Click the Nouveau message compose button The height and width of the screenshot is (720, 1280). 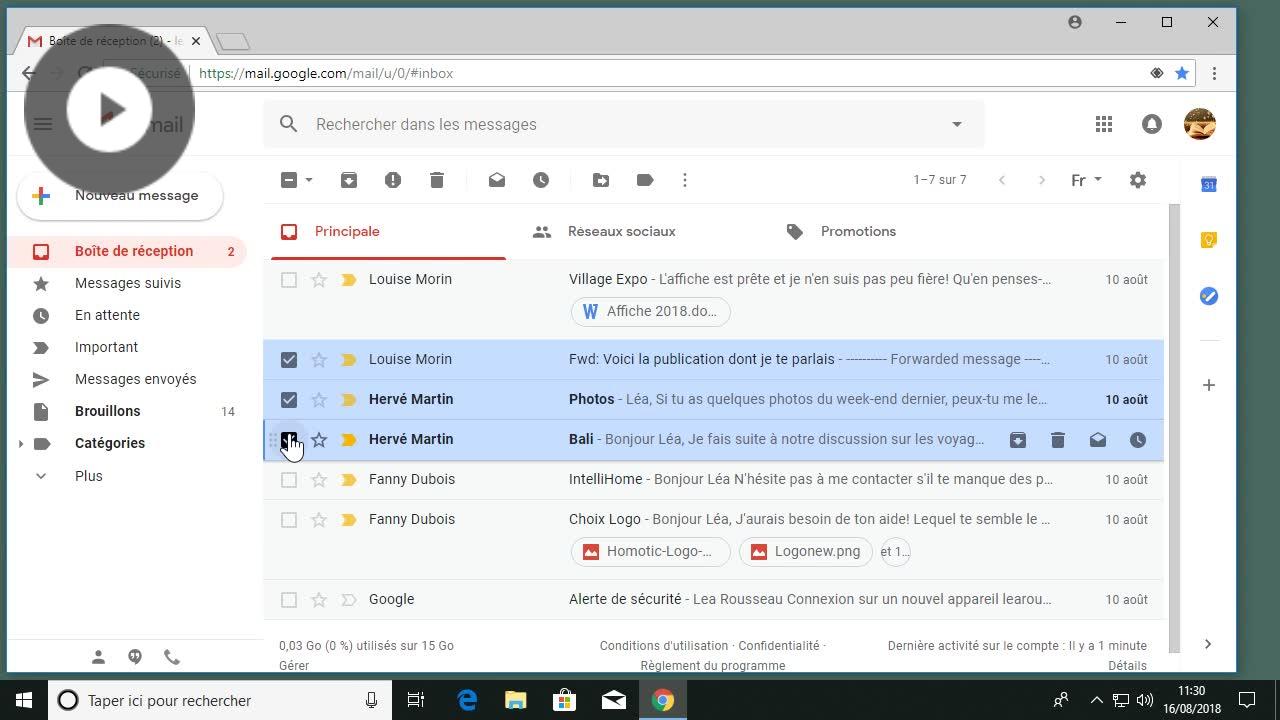click(x=120, y=196)
